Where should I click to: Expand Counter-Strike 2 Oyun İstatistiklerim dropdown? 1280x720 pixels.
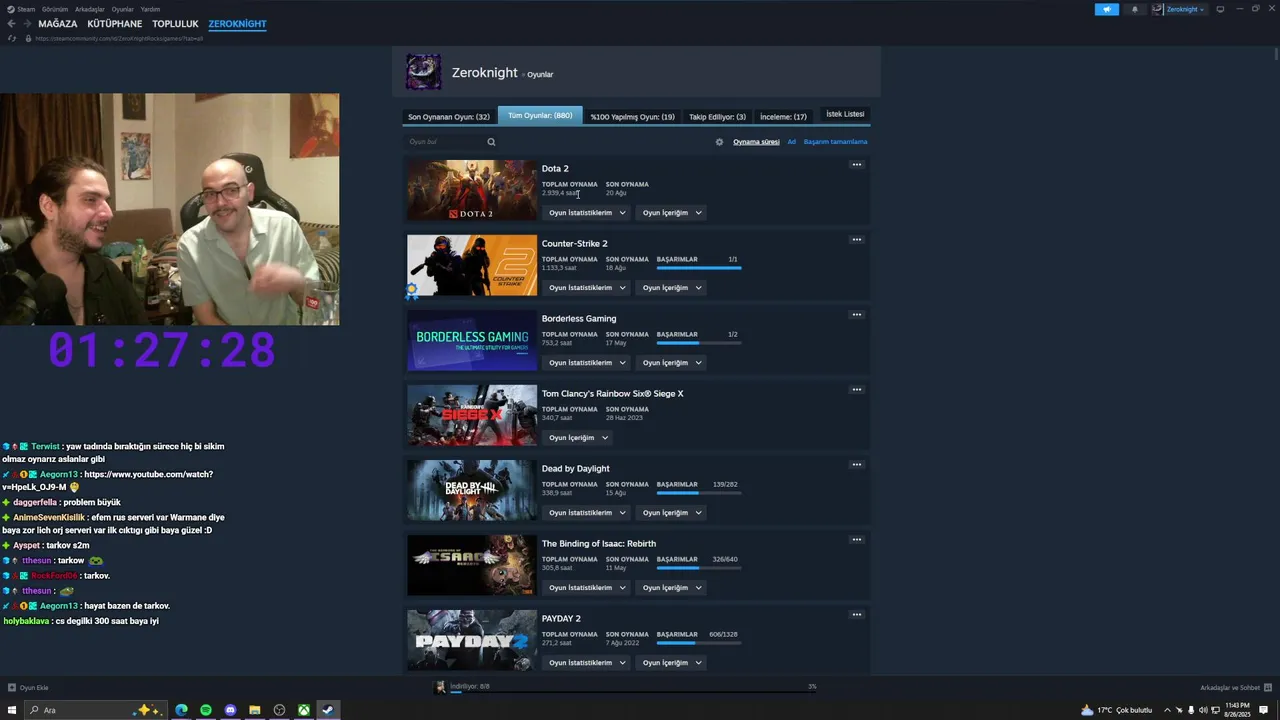pos(588,288)
